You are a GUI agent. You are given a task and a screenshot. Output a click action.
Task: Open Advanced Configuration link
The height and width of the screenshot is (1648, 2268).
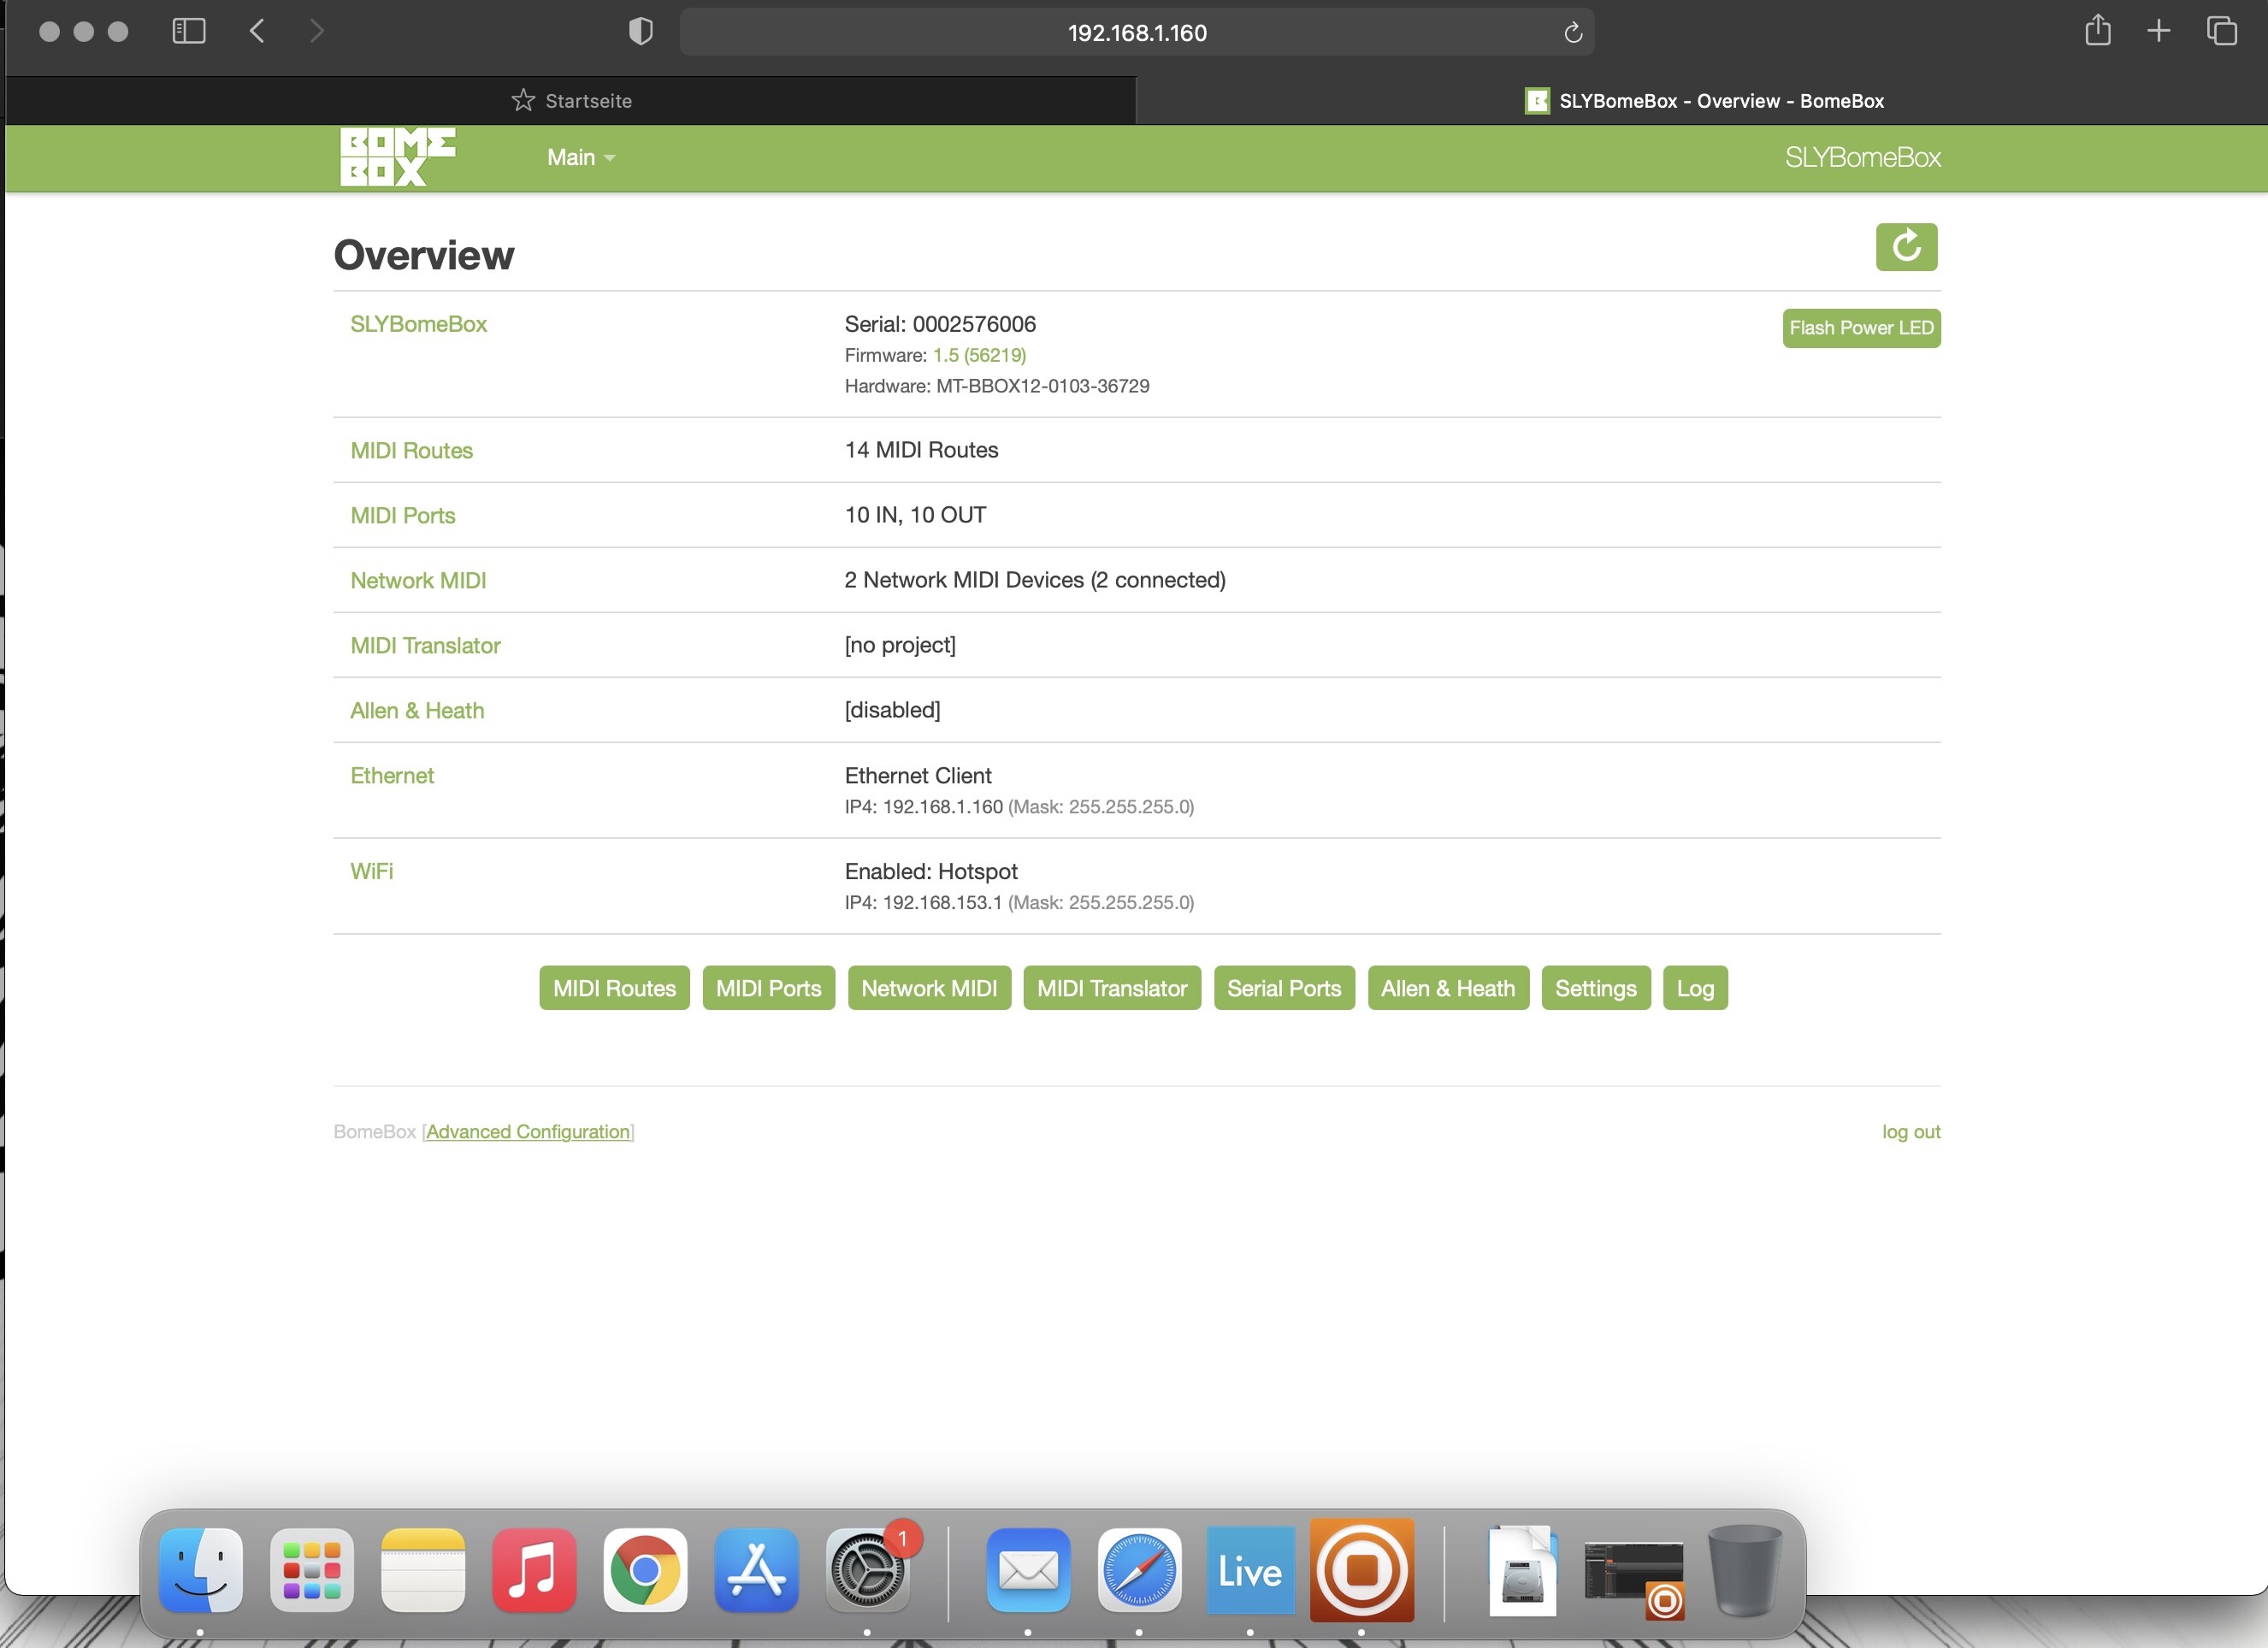point(528,1131)
